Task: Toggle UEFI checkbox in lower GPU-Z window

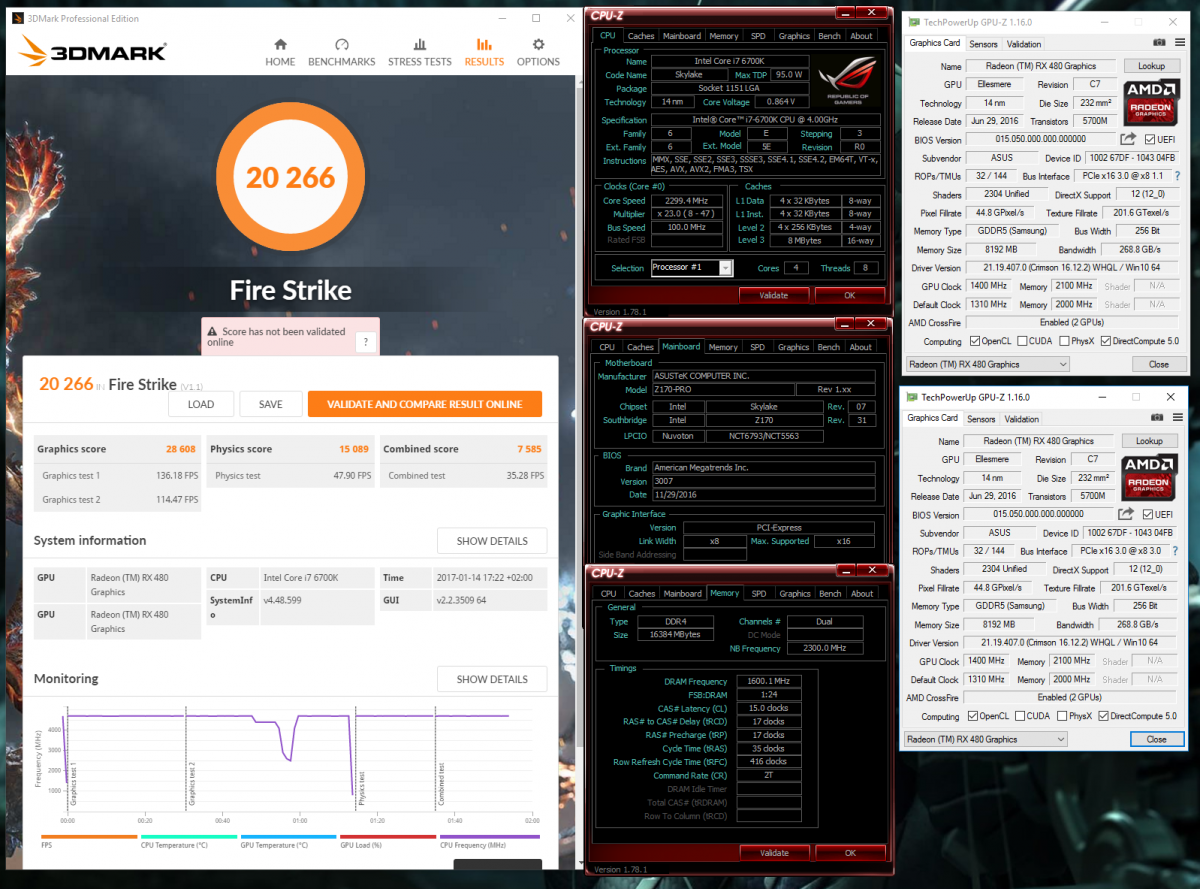Action: (1148, 514)
